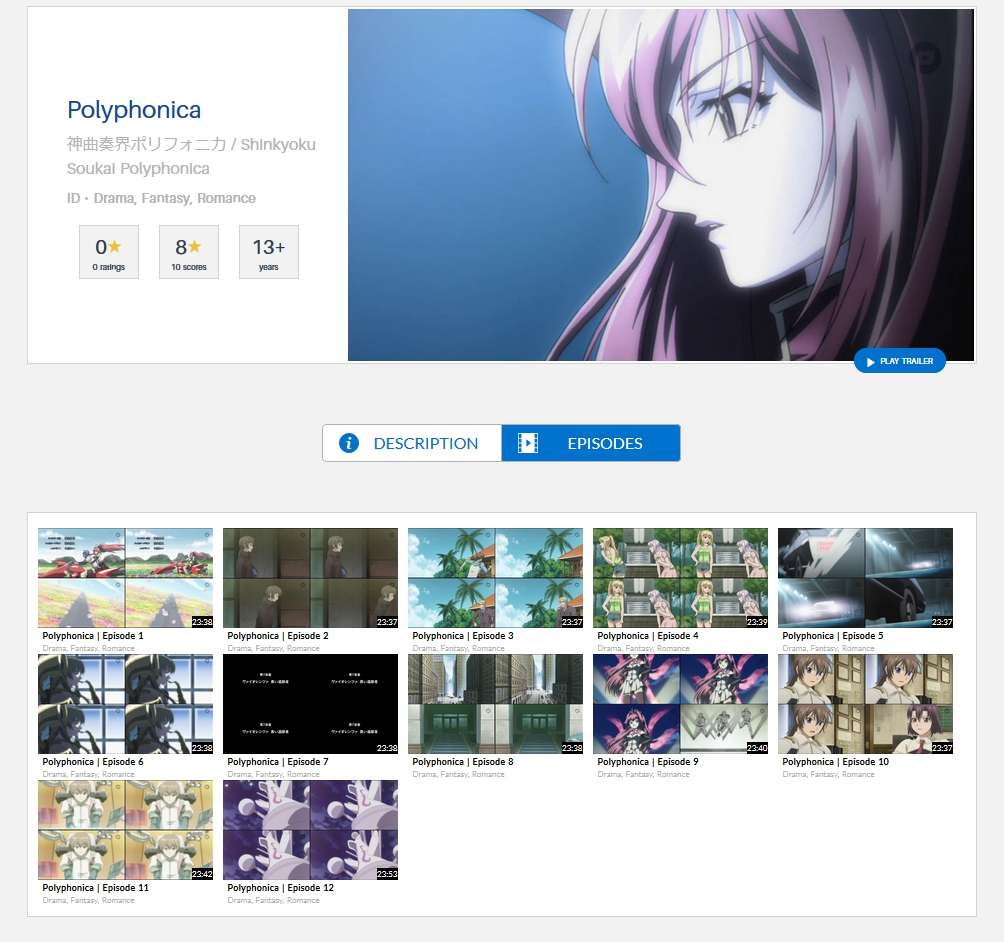Open the Polyphonica Episode 1 thumbnail
Screen dimensions: 1004x942
pos(125,578)
